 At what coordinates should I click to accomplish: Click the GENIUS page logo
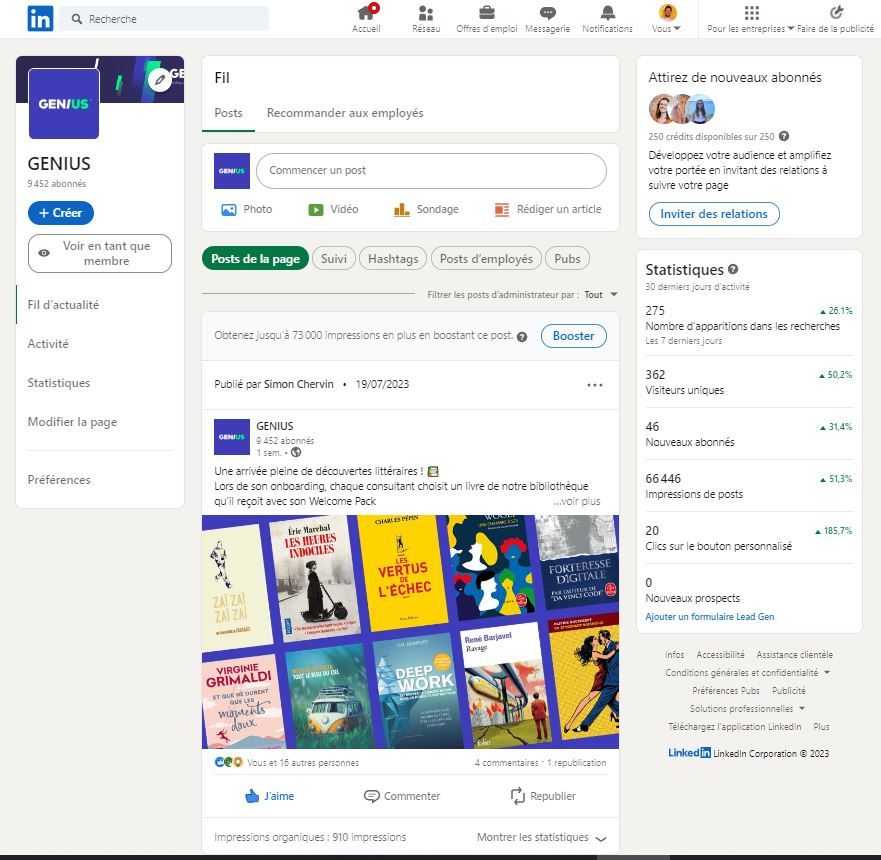(63, 103)
